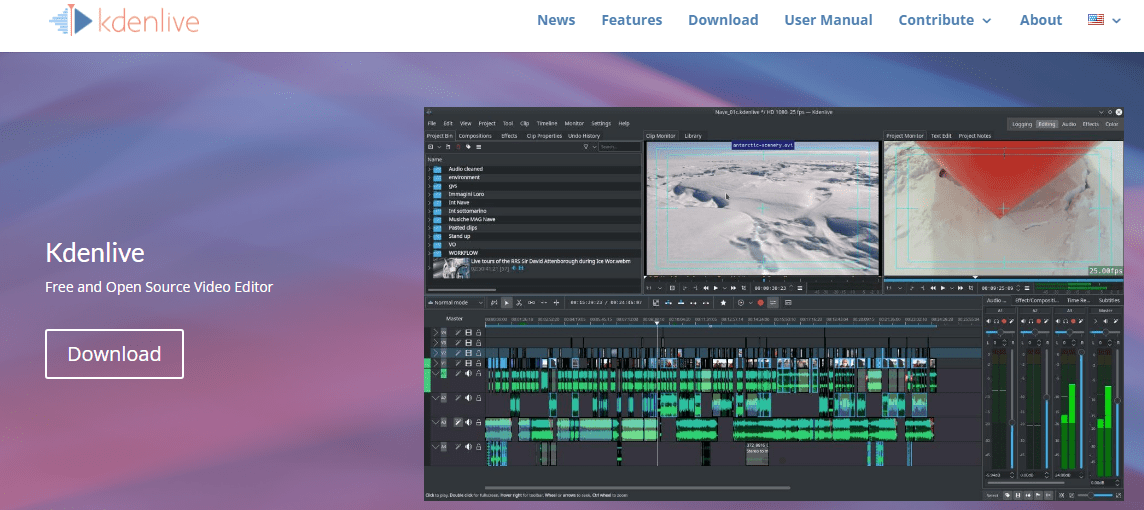Viewport: 1144px width, 510px height.
Task: Collapse audio track A4 using its chevron
Action: 436,447
